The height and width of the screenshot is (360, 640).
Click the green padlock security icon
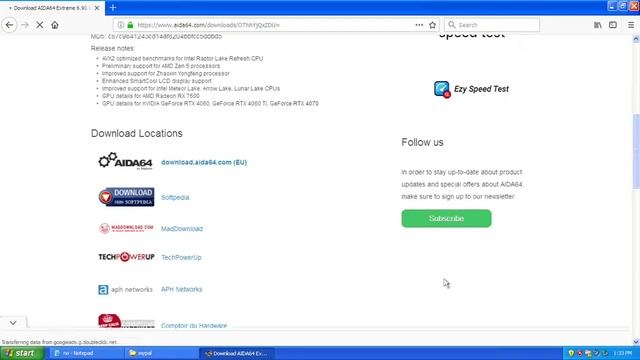click(x=130, y=25)
